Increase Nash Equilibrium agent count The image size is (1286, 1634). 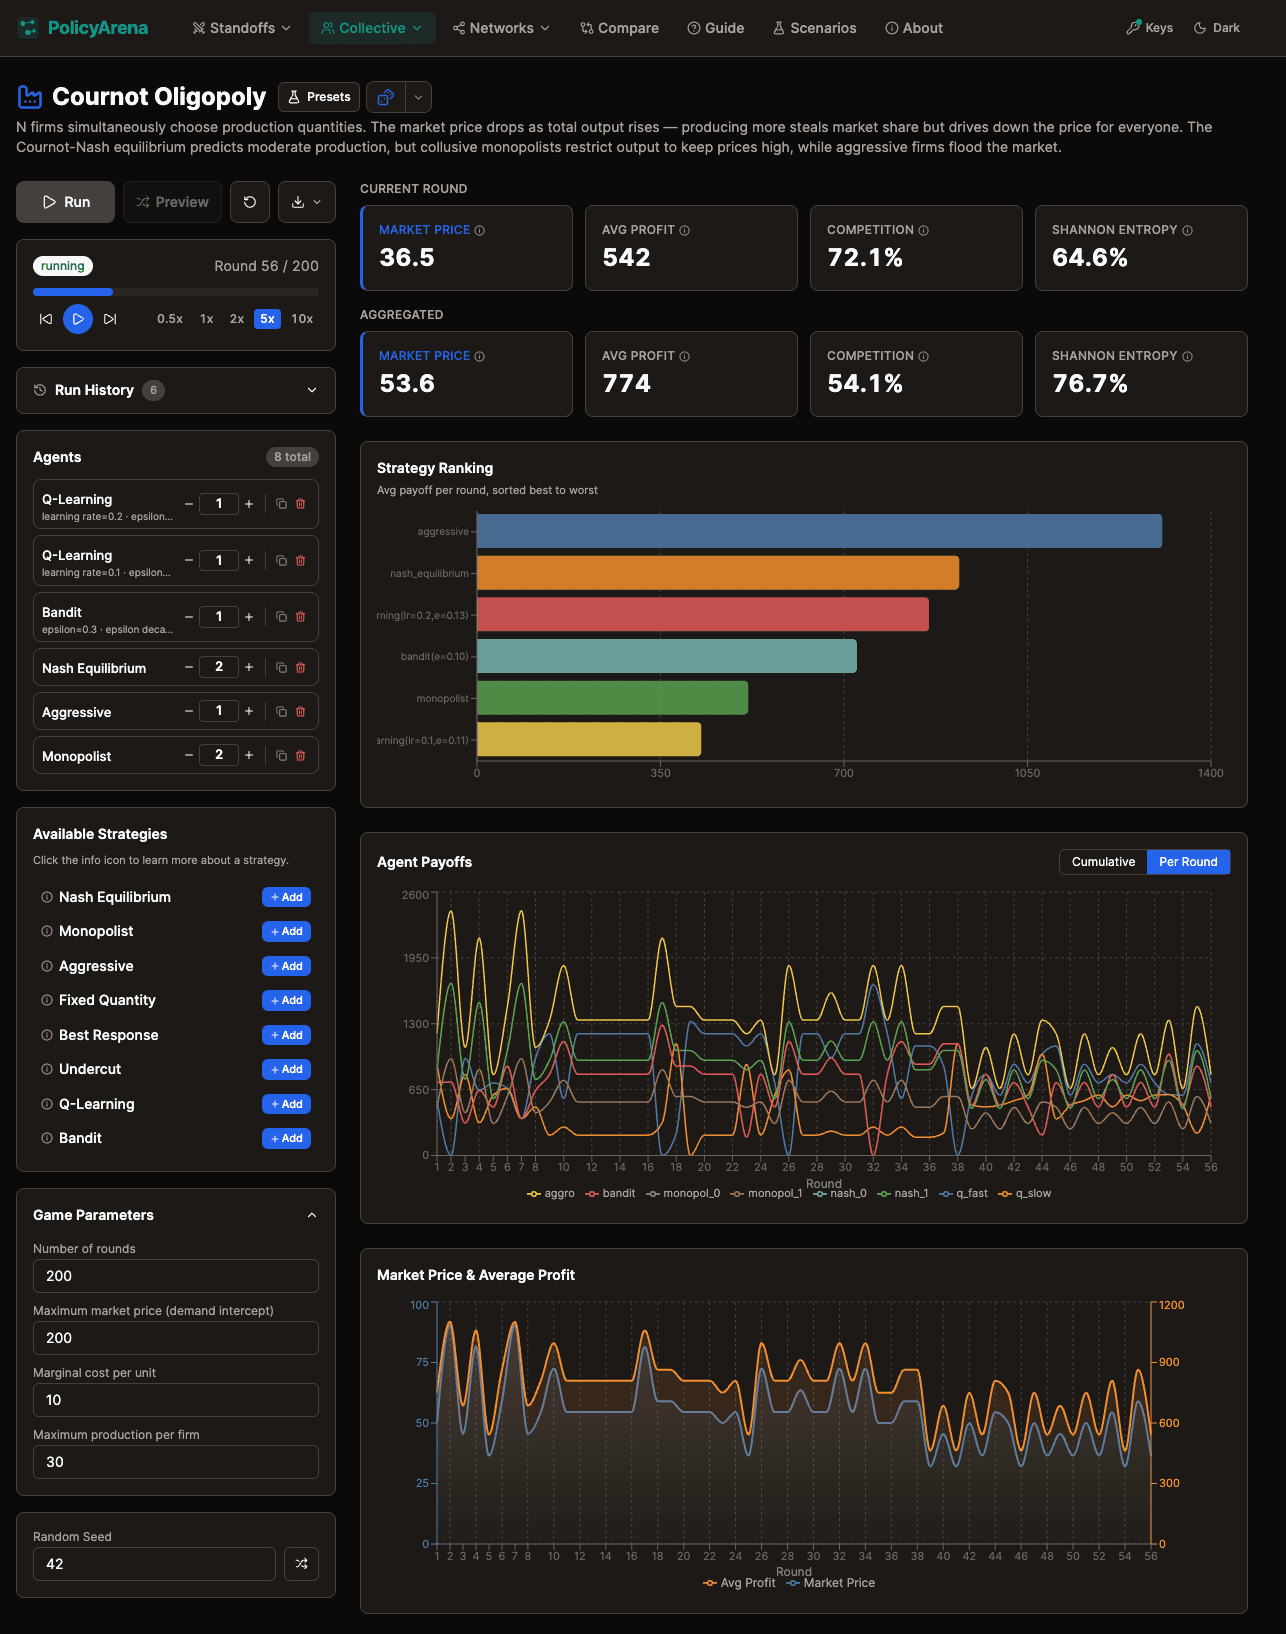click(x=249, y=667)
